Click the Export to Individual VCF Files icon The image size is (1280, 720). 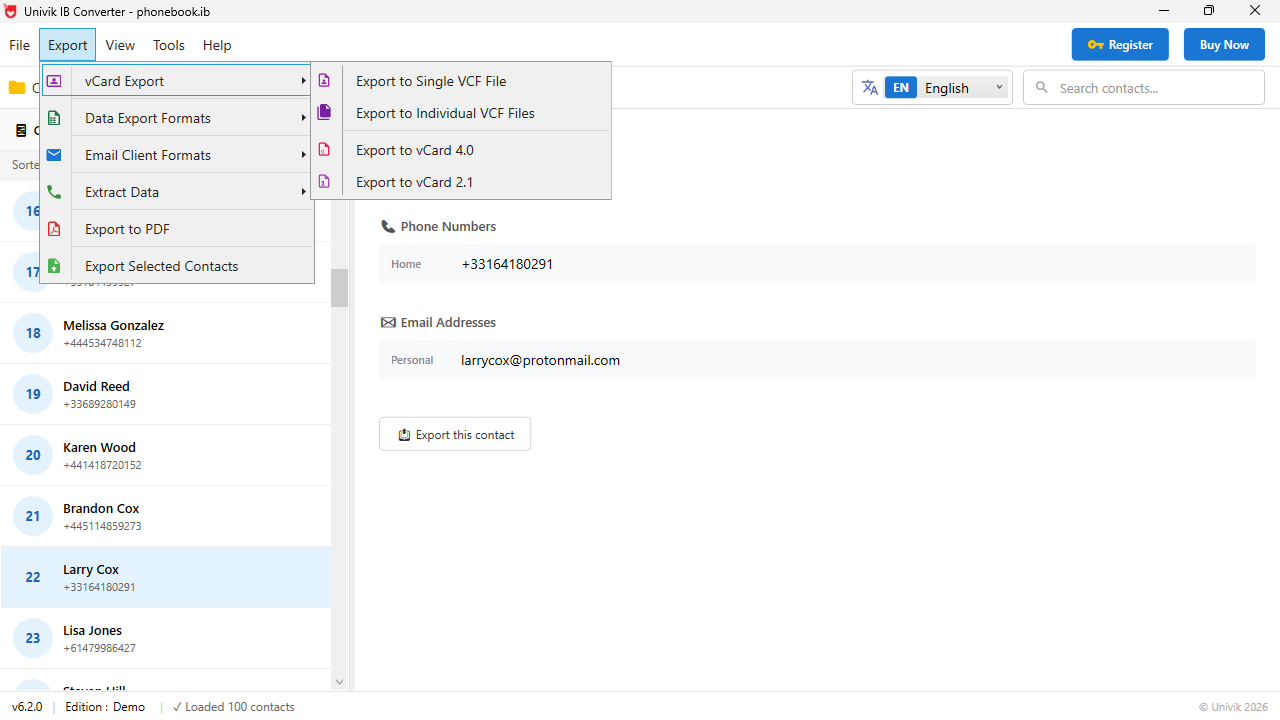[324, 111]
